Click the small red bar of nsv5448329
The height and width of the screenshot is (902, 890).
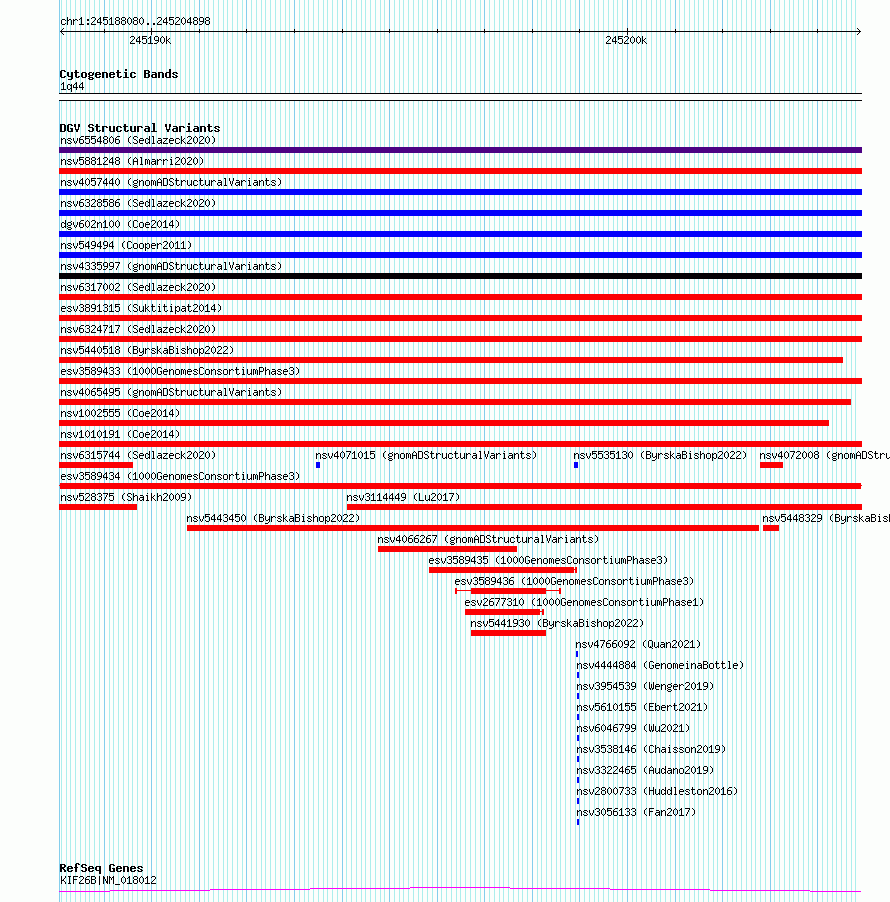click(771, 528)
